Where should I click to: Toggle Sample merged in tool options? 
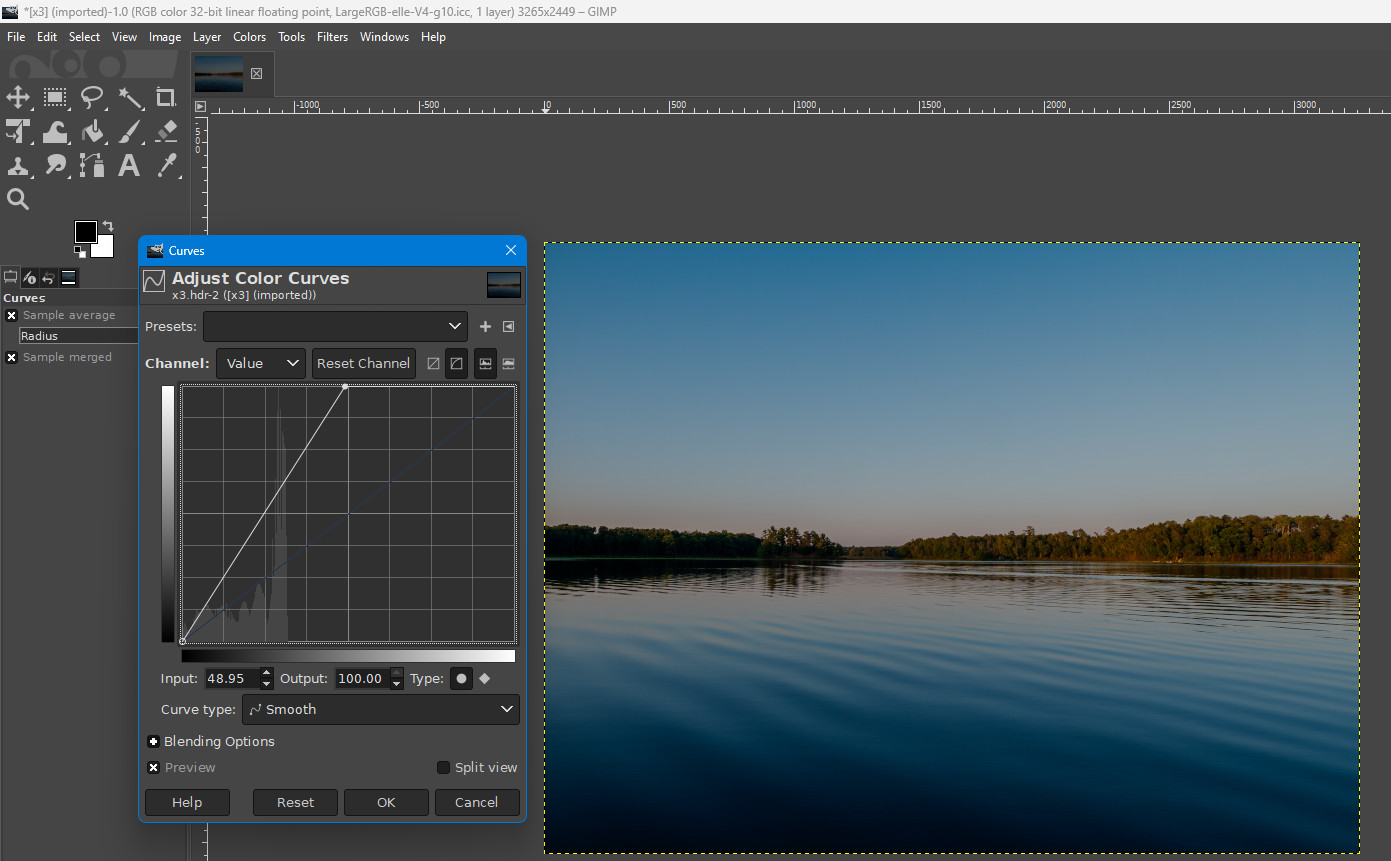(x=10, y=357)
